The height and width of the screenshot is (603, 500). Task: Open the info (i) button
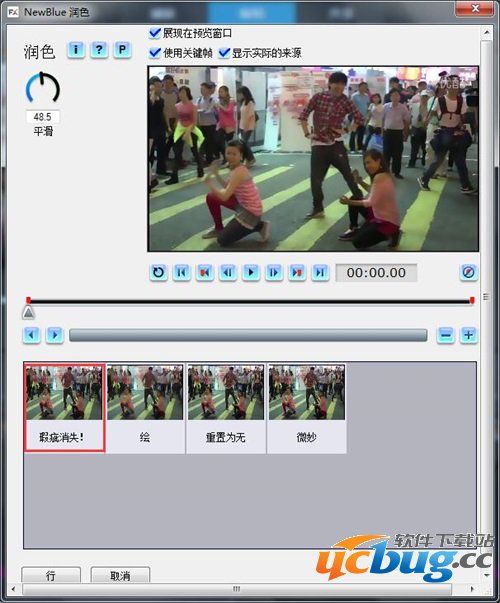[76, 50]
